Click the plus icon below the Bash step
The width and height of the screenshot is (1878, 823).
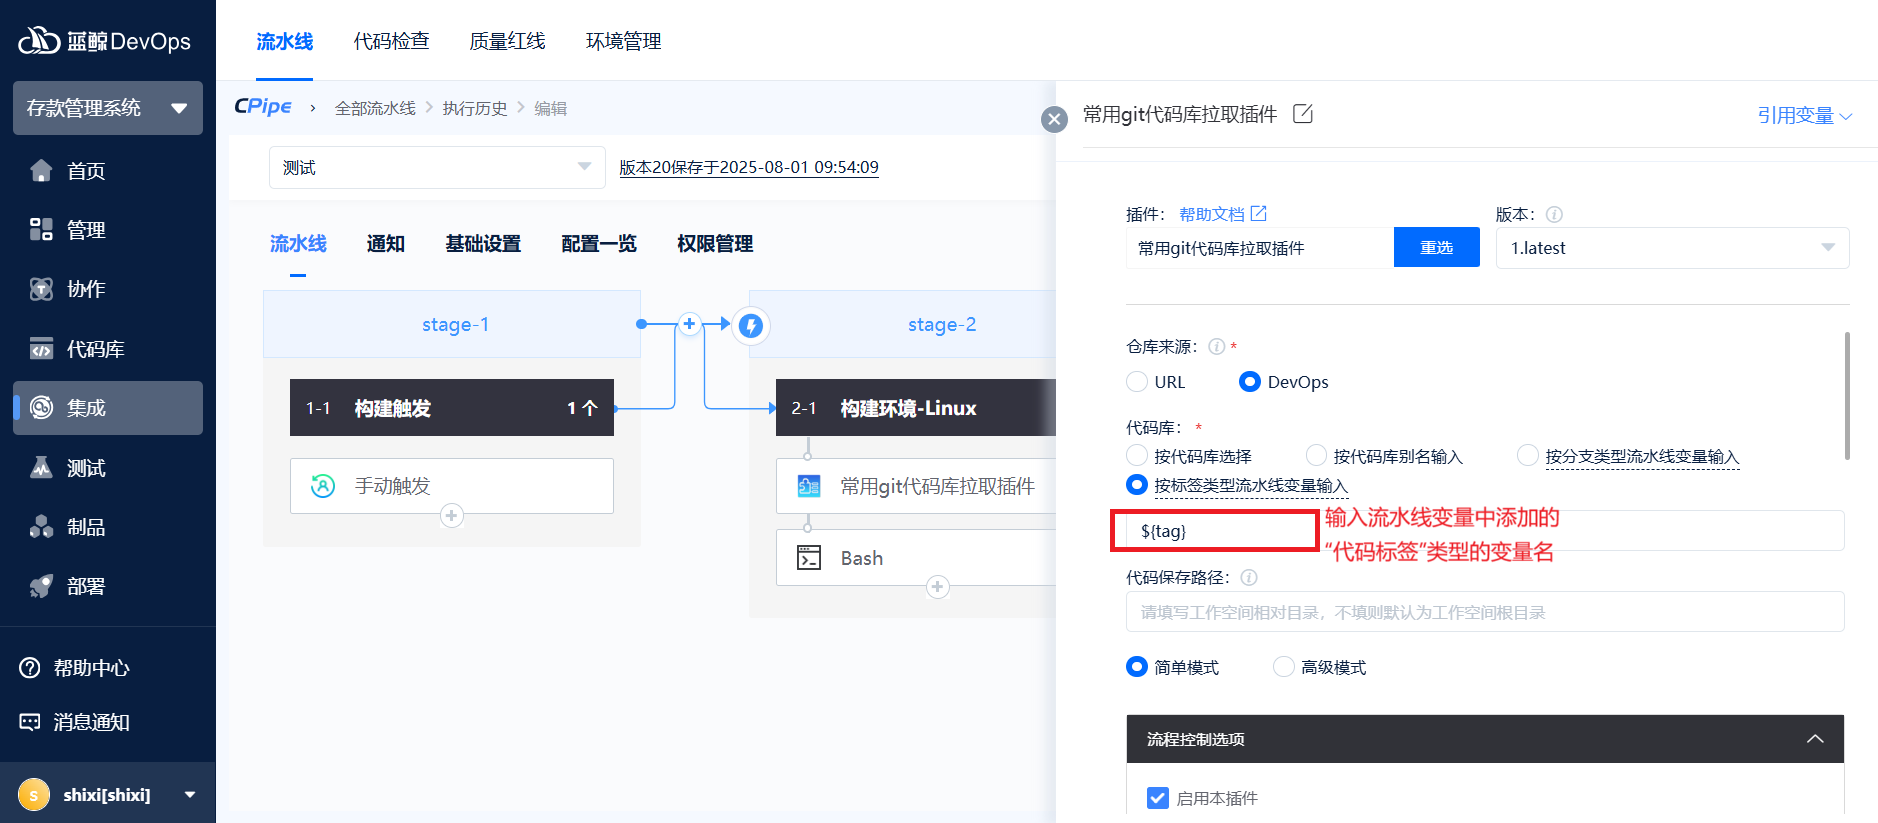point(937,587)
